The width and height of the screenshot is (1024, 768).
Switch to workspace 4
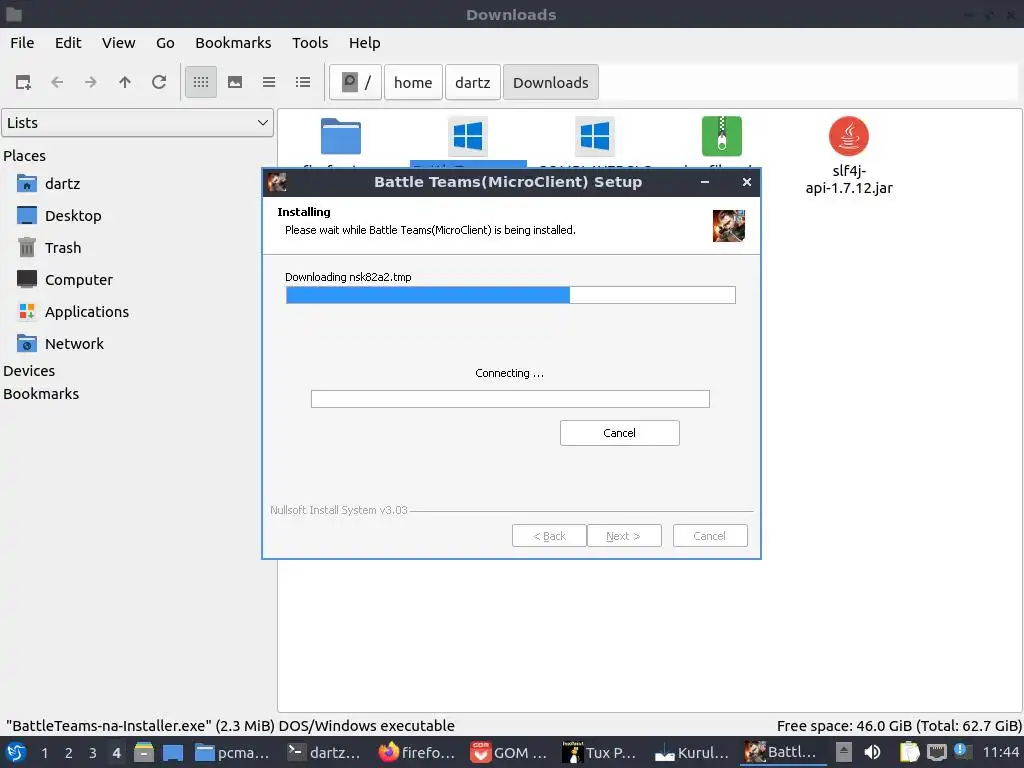[116, 753]
